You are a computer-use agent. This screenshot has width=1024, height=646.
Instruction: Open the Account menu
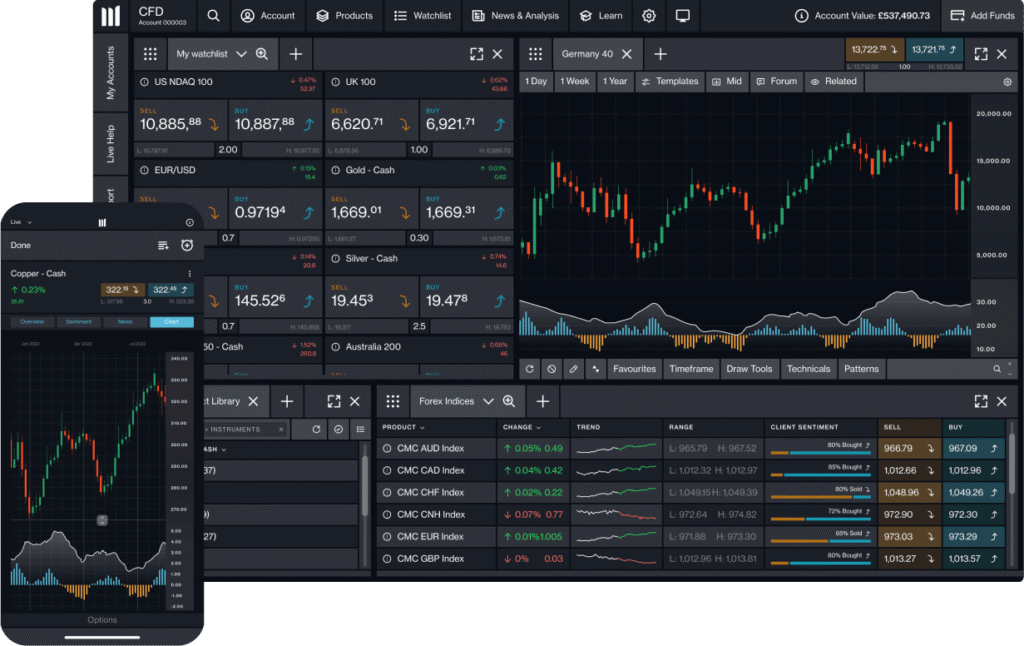[x=268, y=16]
